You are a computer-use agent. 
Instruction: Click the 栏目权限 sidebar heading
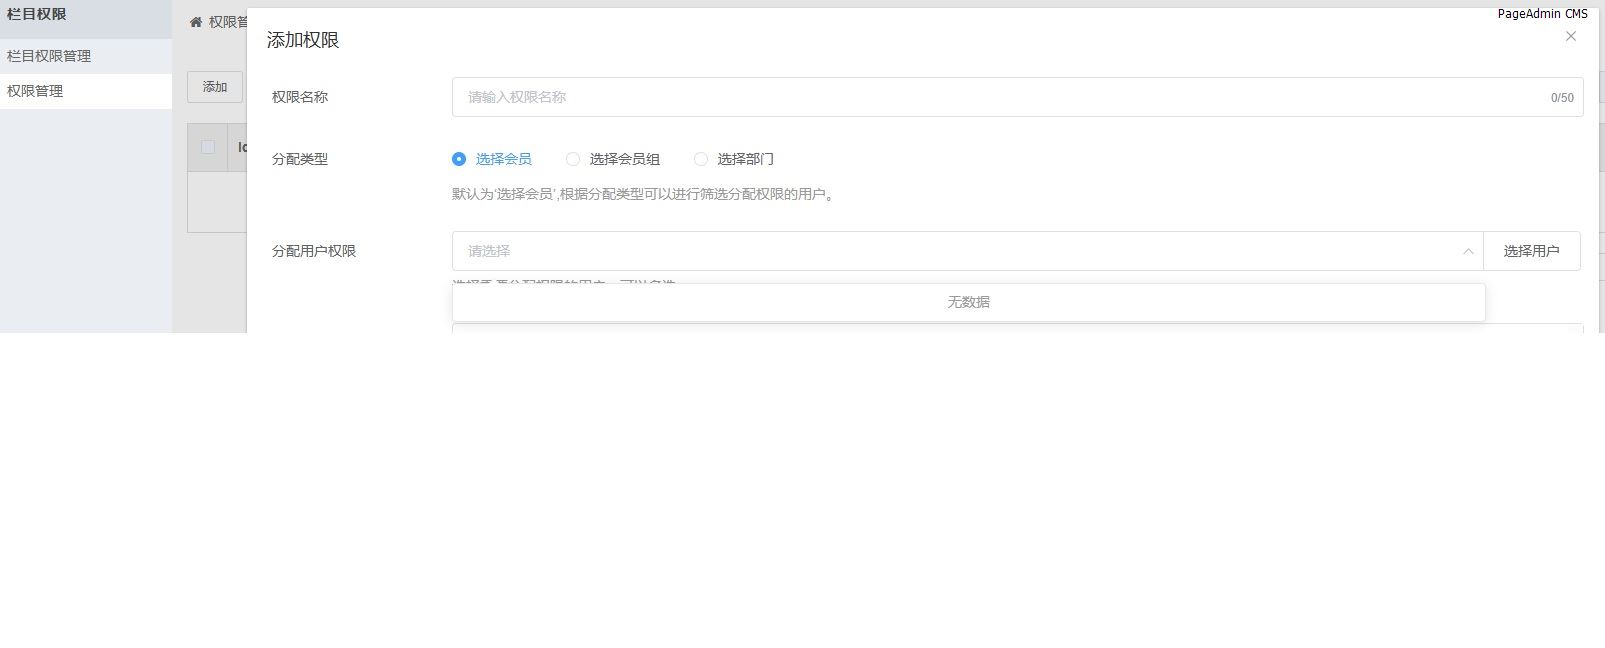(x=37, y=15)
